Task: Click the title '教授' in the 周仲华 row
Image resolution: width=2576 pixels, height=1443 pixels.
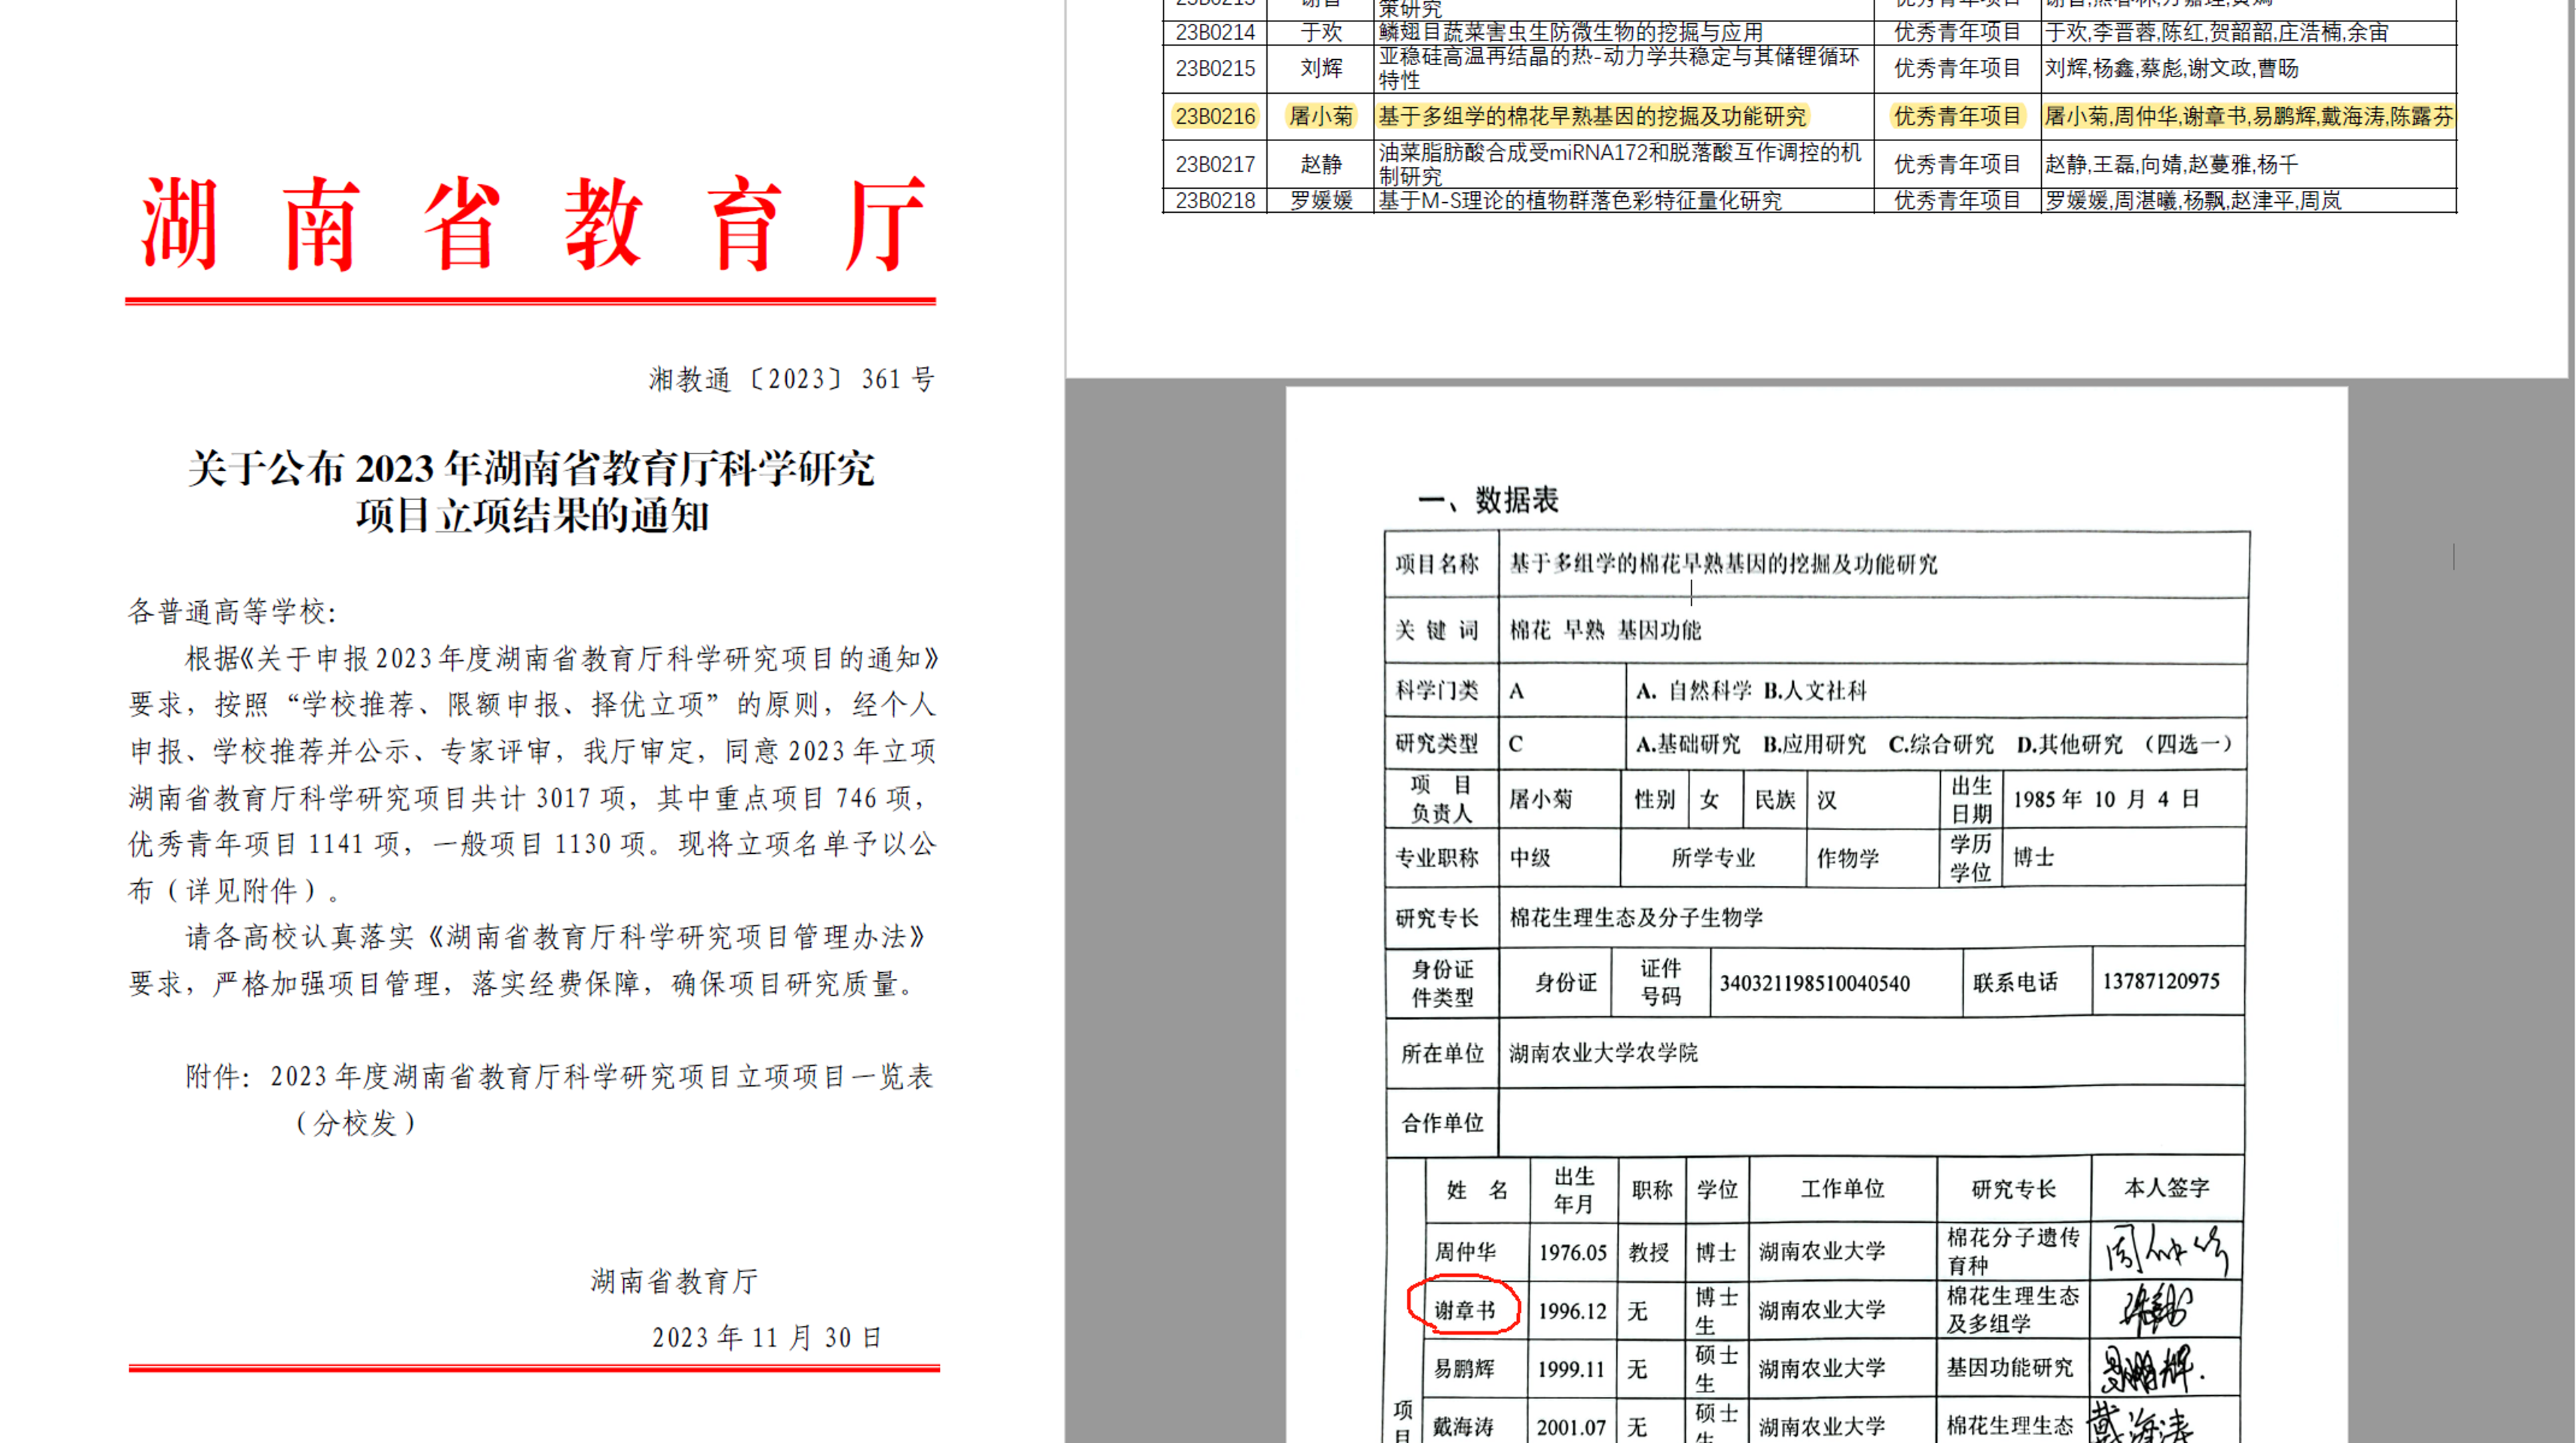Action: 1649,1252
